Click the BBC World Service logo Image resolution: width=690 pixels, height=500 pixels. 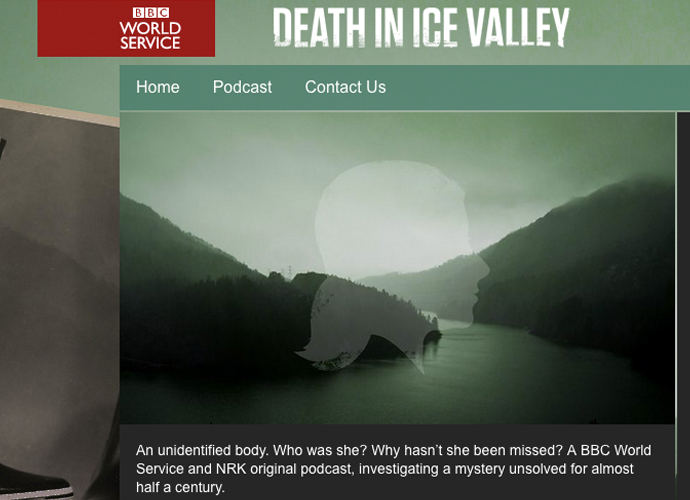[x=126, y=28]
